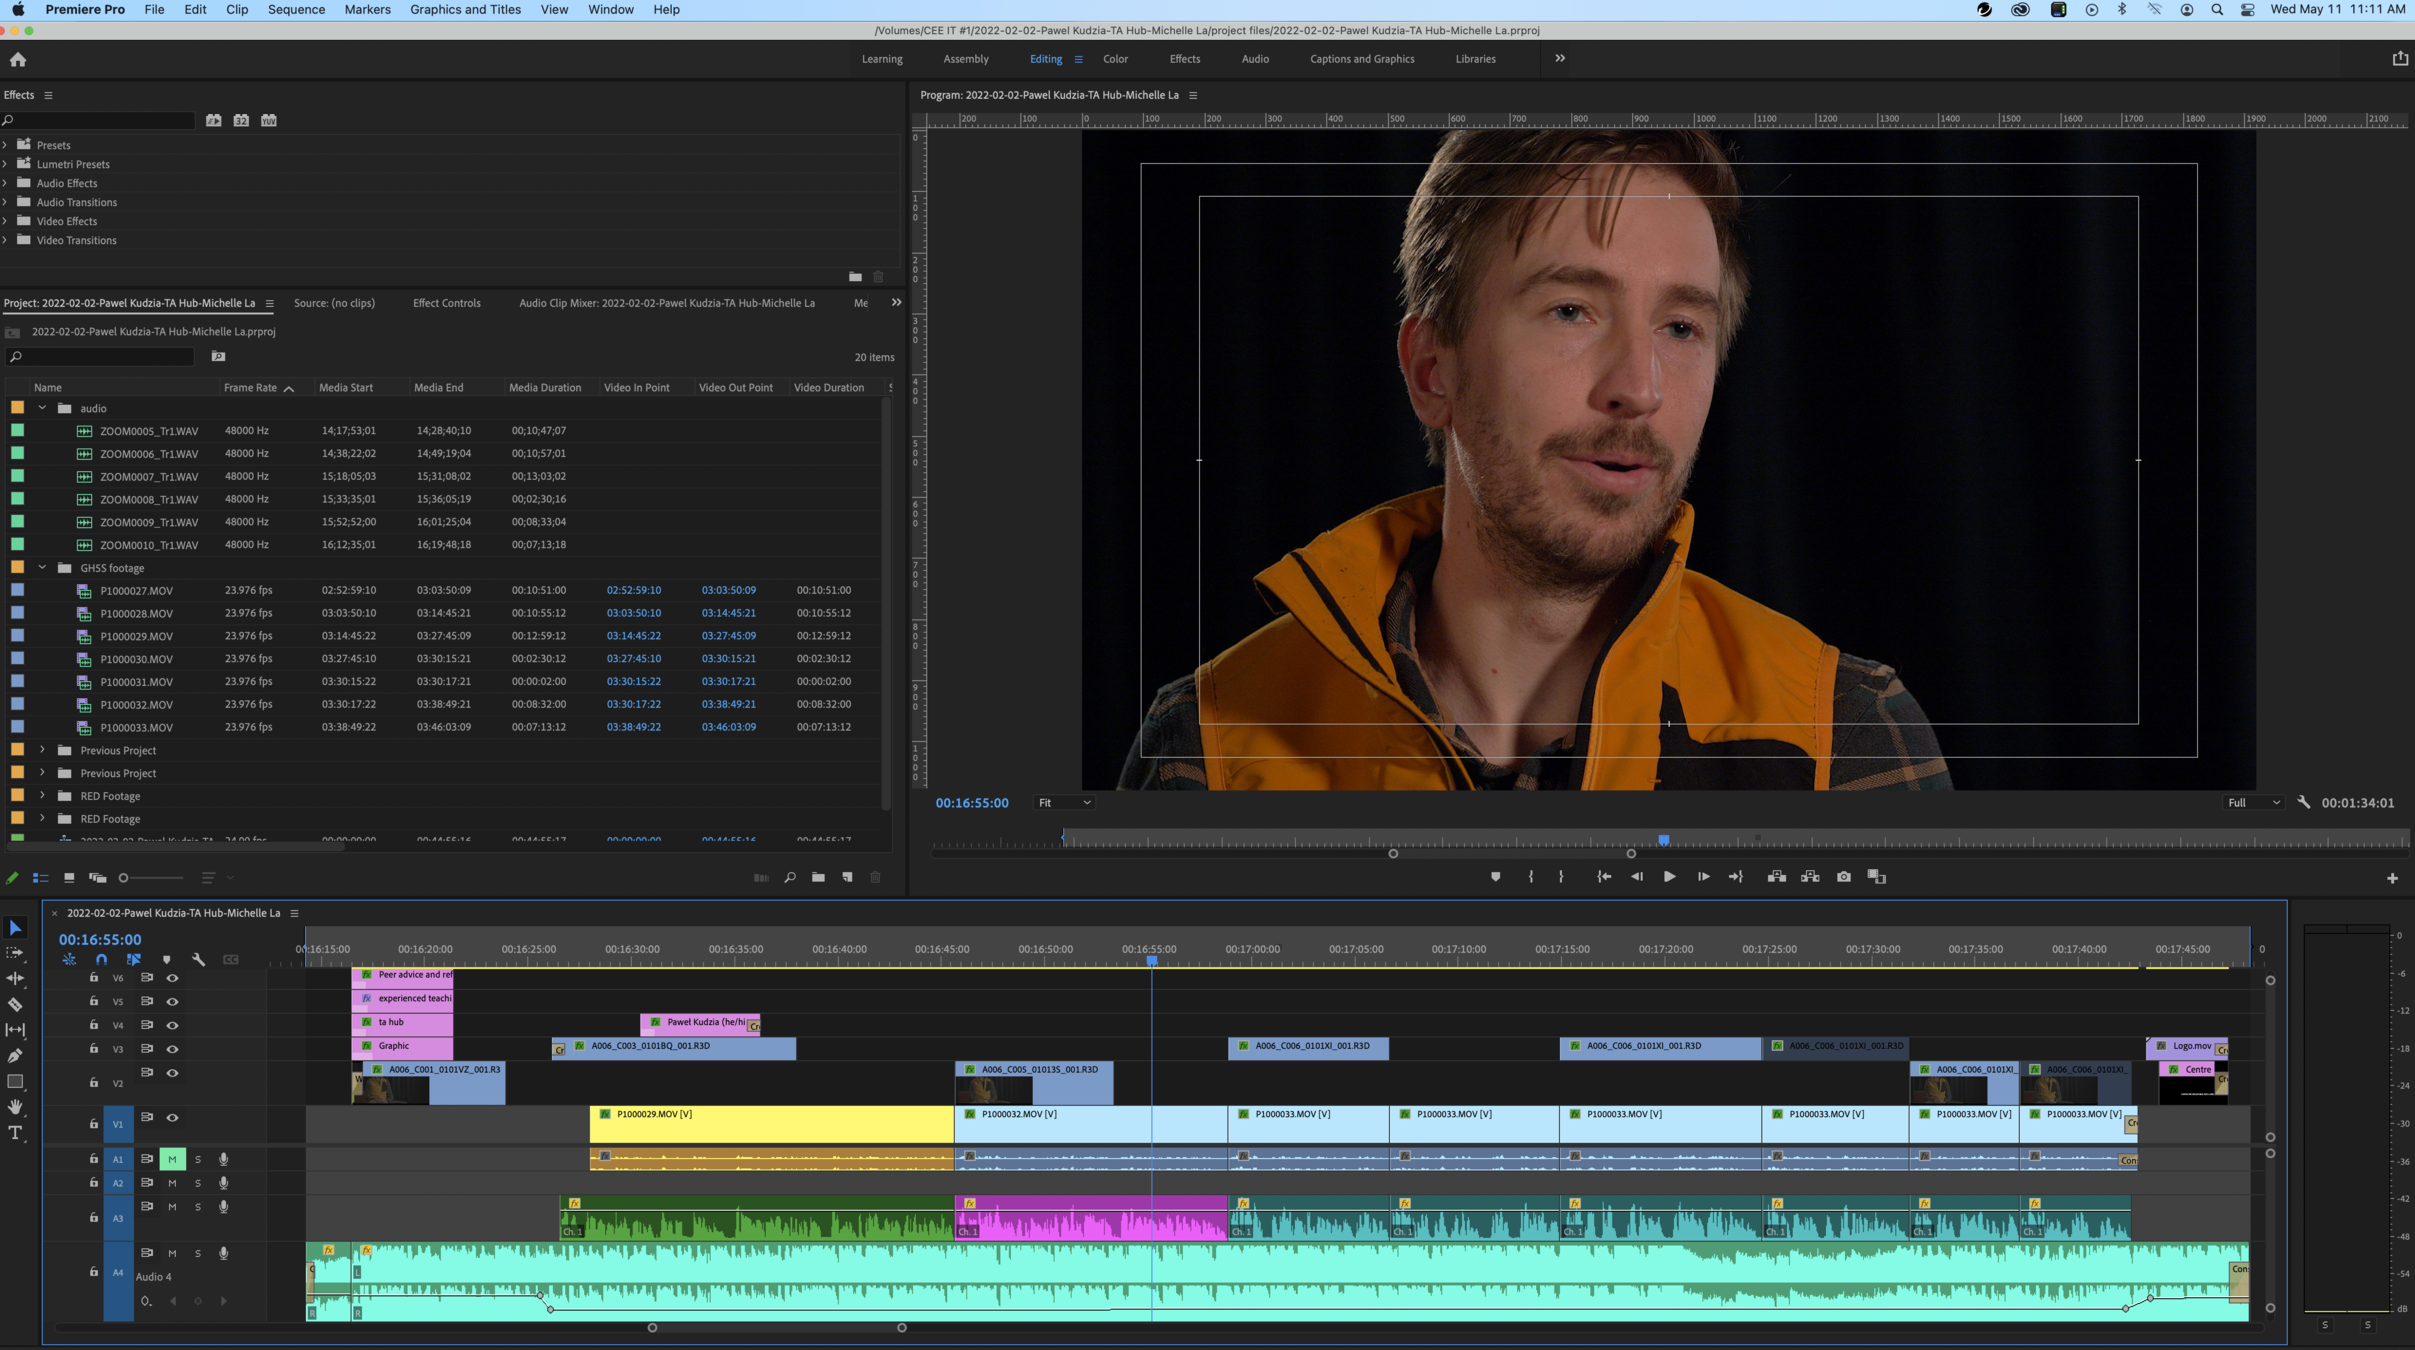Switch to the Color workspace tab

[x=1115, y=59]
